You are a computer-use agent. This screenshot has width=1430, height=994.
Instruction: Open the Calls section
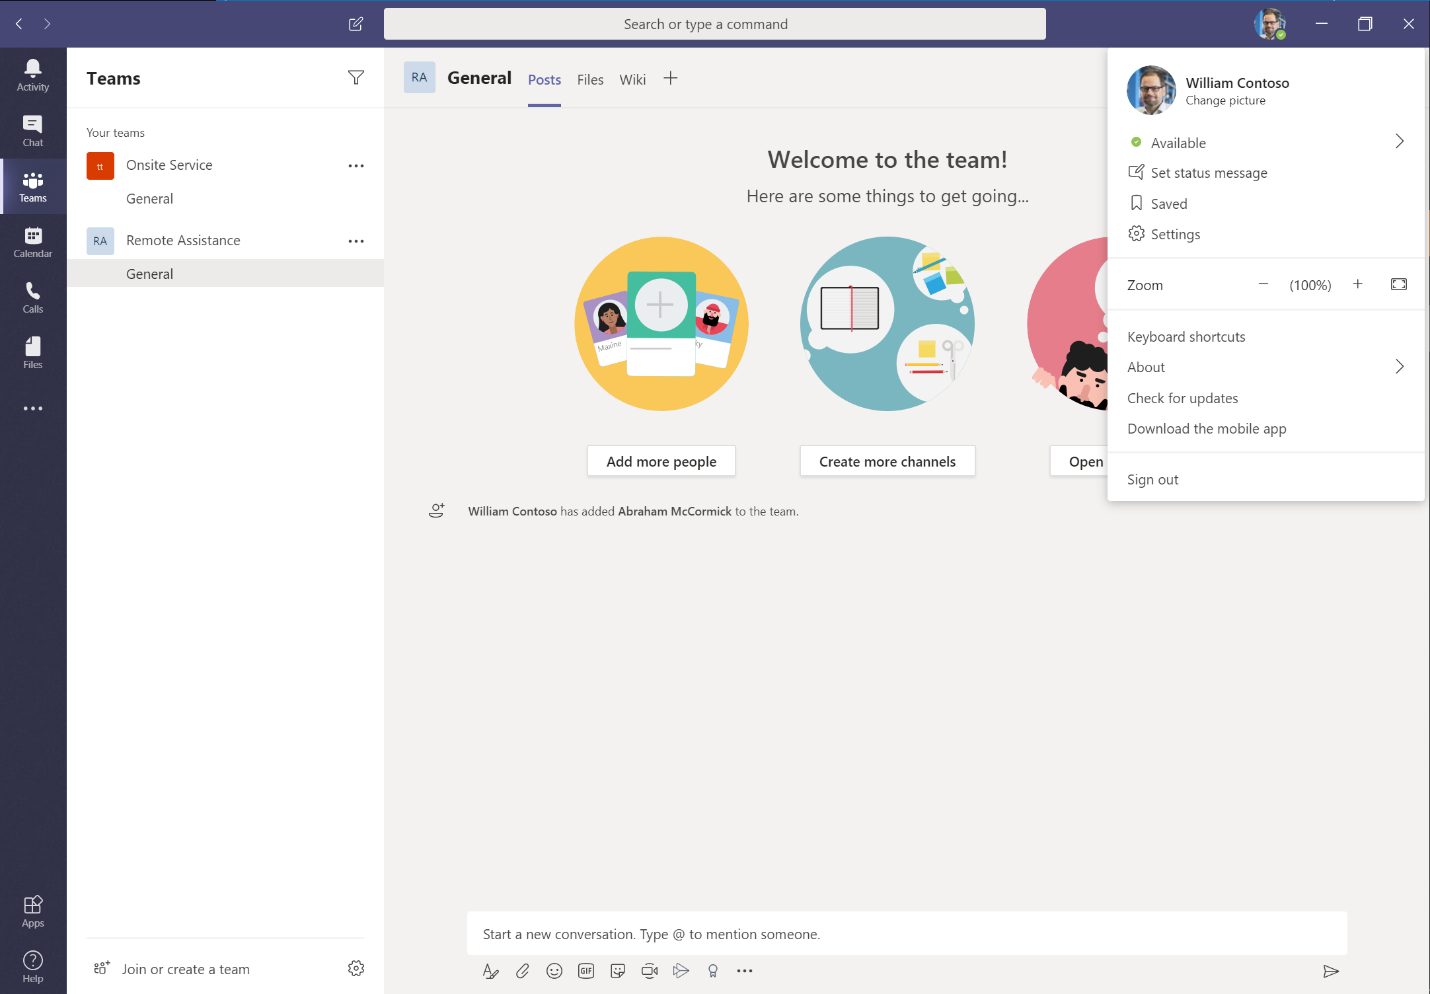point(33,297)
